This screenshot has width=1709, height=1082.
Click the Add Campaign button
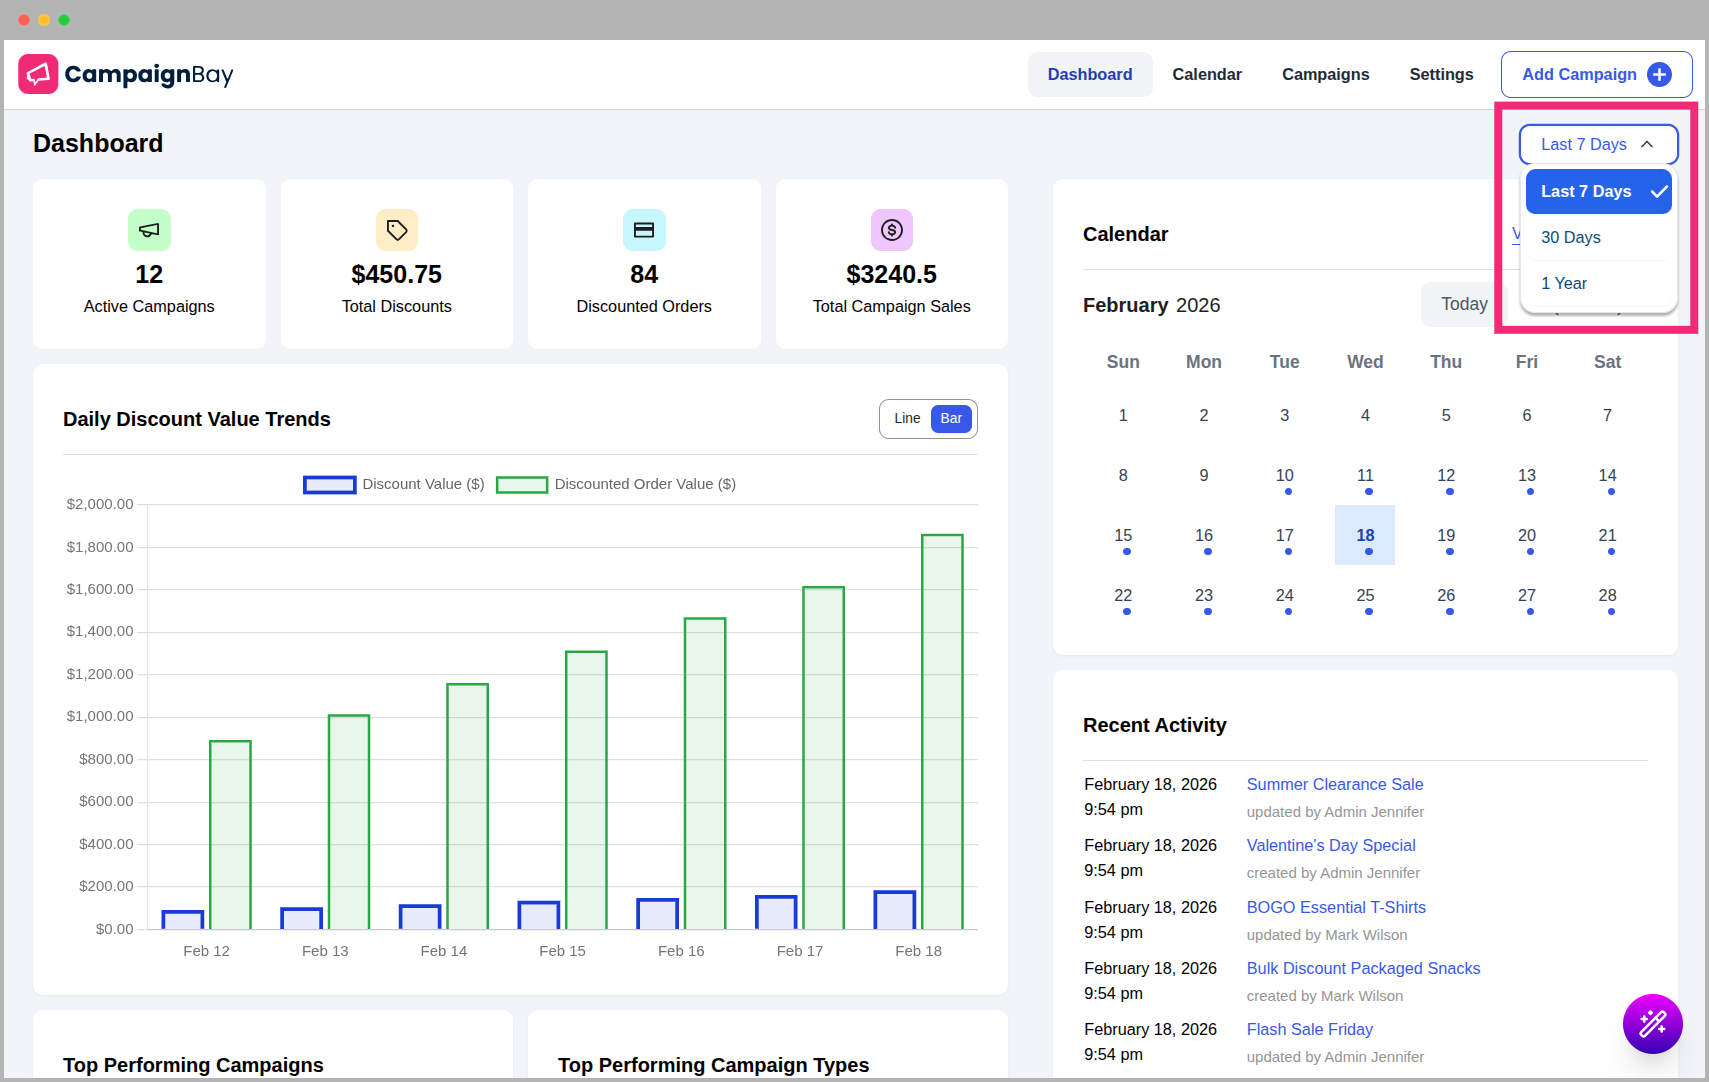coord(1596,74)
